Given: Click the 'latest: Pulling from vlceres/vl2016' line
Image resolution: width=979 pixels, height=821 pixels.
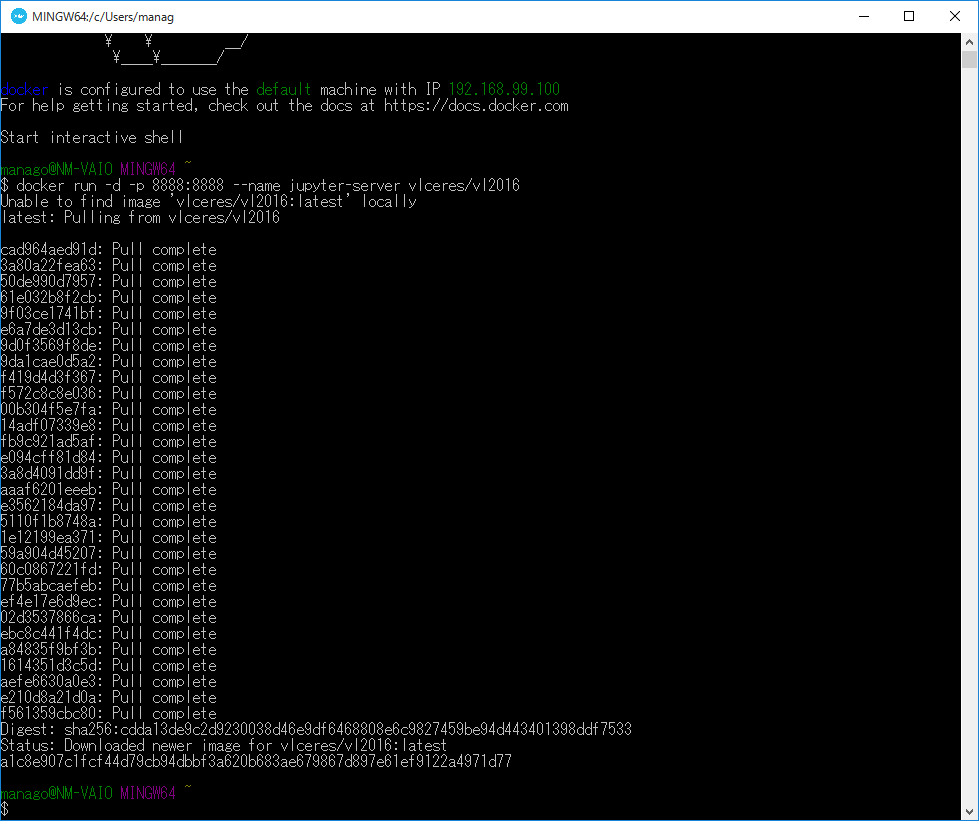Looking at the screenshot, I should click(140, 217).
